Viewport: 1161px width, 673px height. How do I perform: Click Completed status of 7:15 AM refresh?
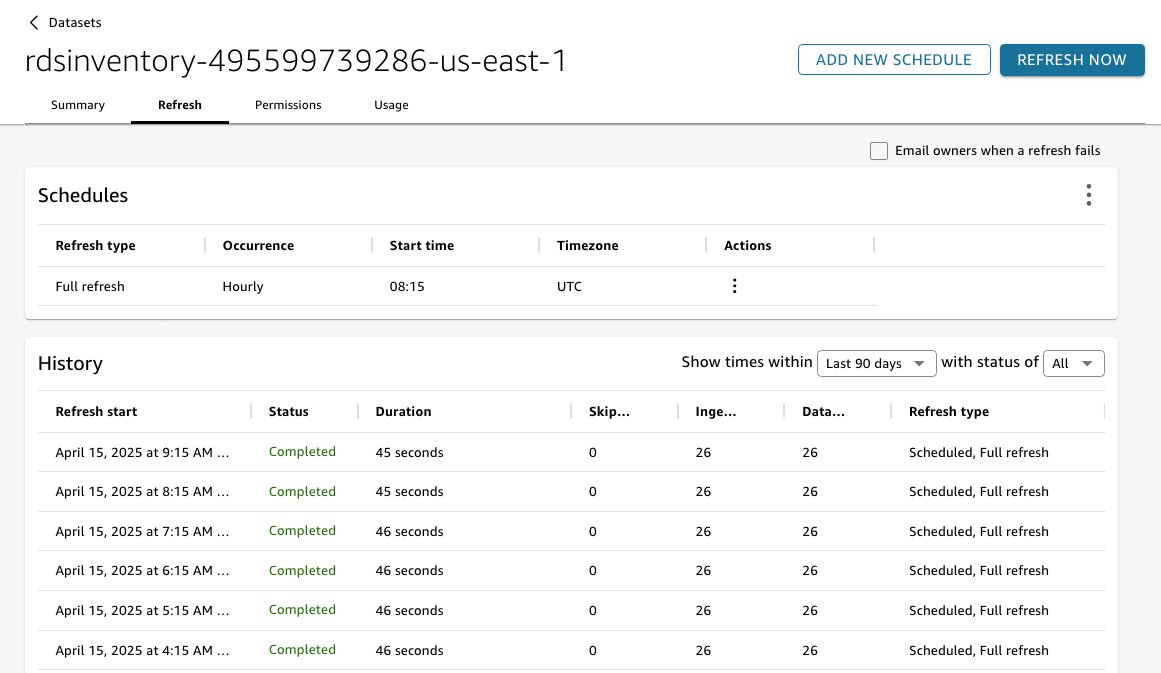pyautogui.click(x=302, y=531)
